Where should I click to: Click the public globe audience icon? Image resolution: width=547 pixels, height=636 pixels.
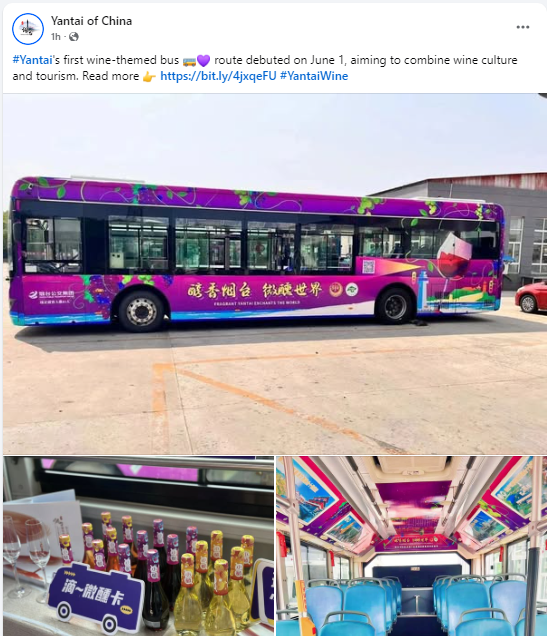(x=73, y=37)
